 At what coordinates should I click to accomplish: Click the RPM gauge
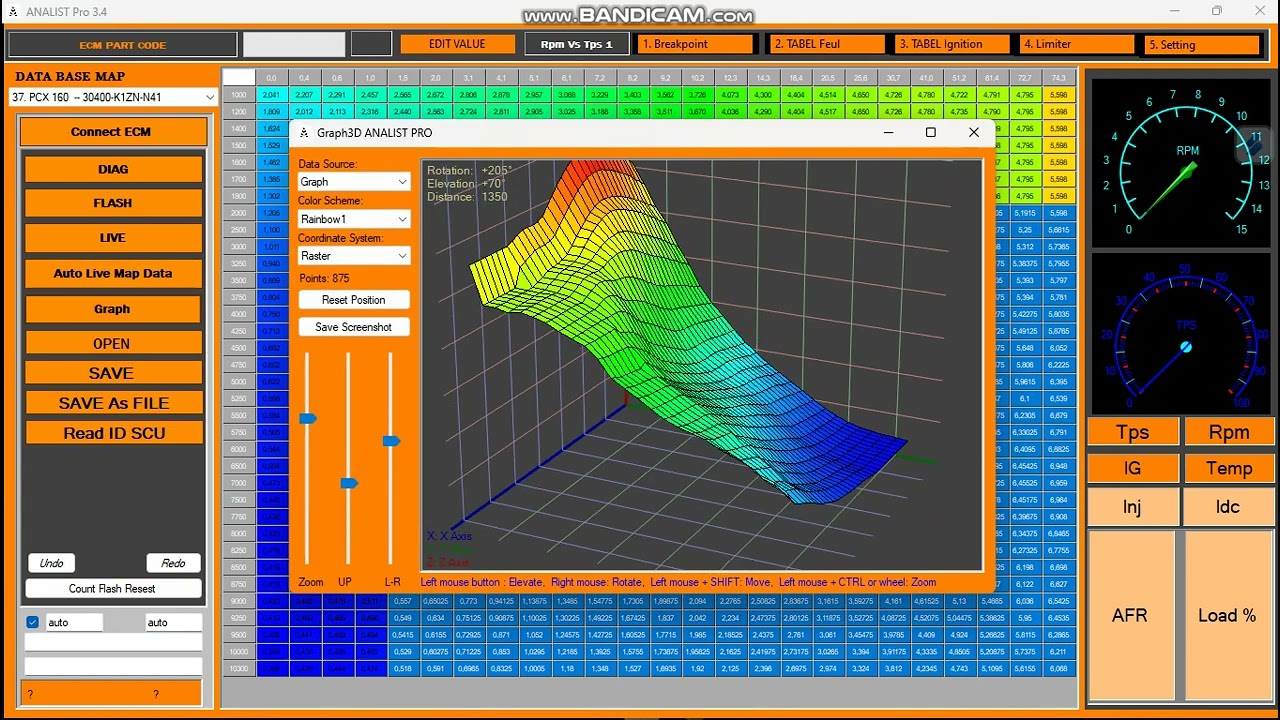pyautogui.click(x=1182, y=163)
